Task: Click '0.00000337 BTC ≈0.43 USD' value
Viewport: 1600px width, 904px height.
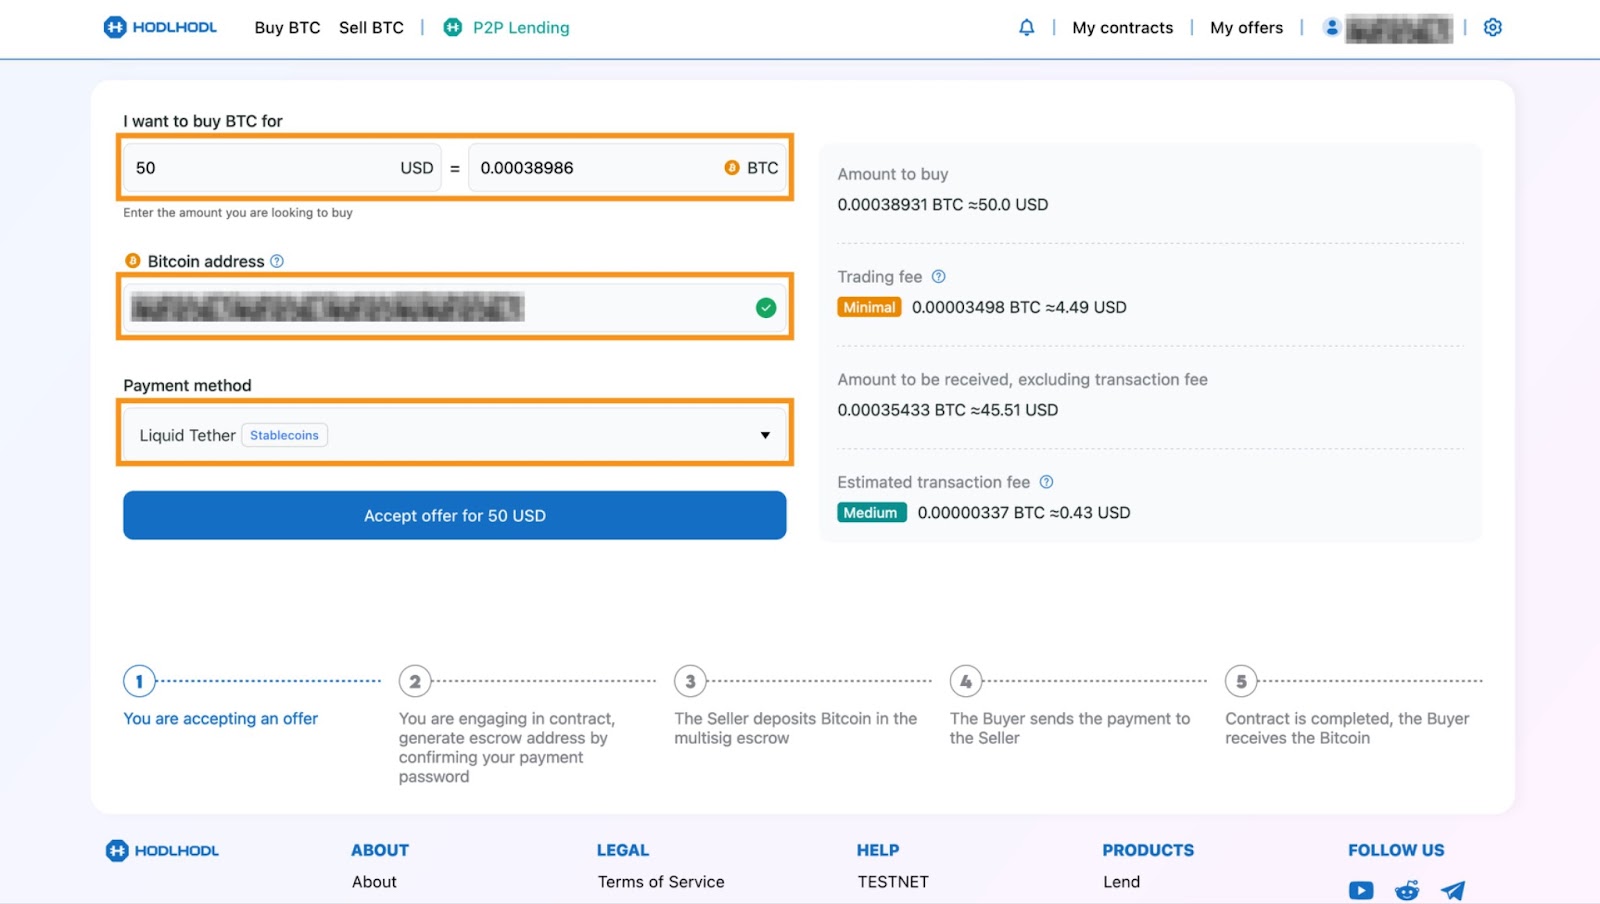Action: point(1024,513)
